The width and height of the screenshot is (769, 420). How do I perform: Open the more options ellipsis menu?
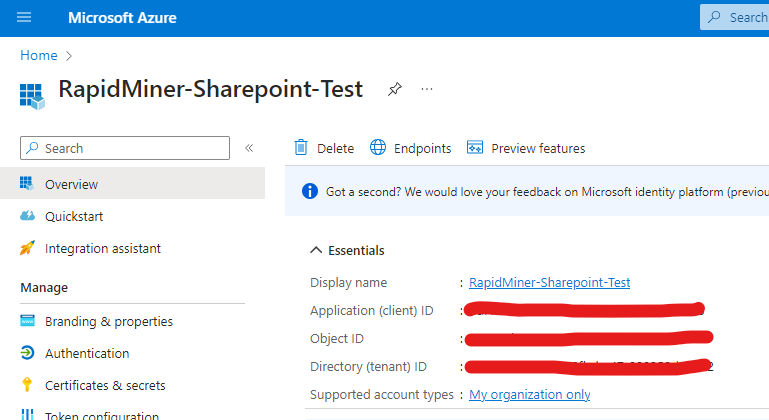[x=427, y=89]
